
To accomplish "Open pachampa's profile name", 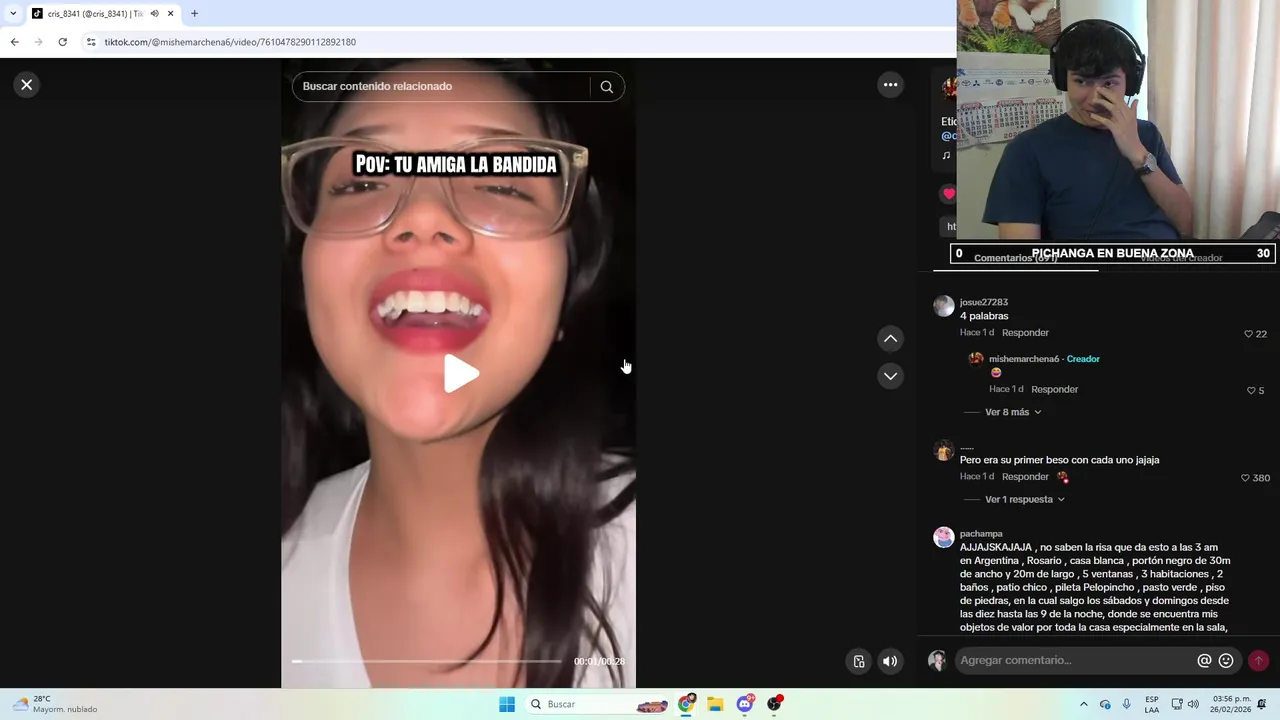I will pos(981,534).
